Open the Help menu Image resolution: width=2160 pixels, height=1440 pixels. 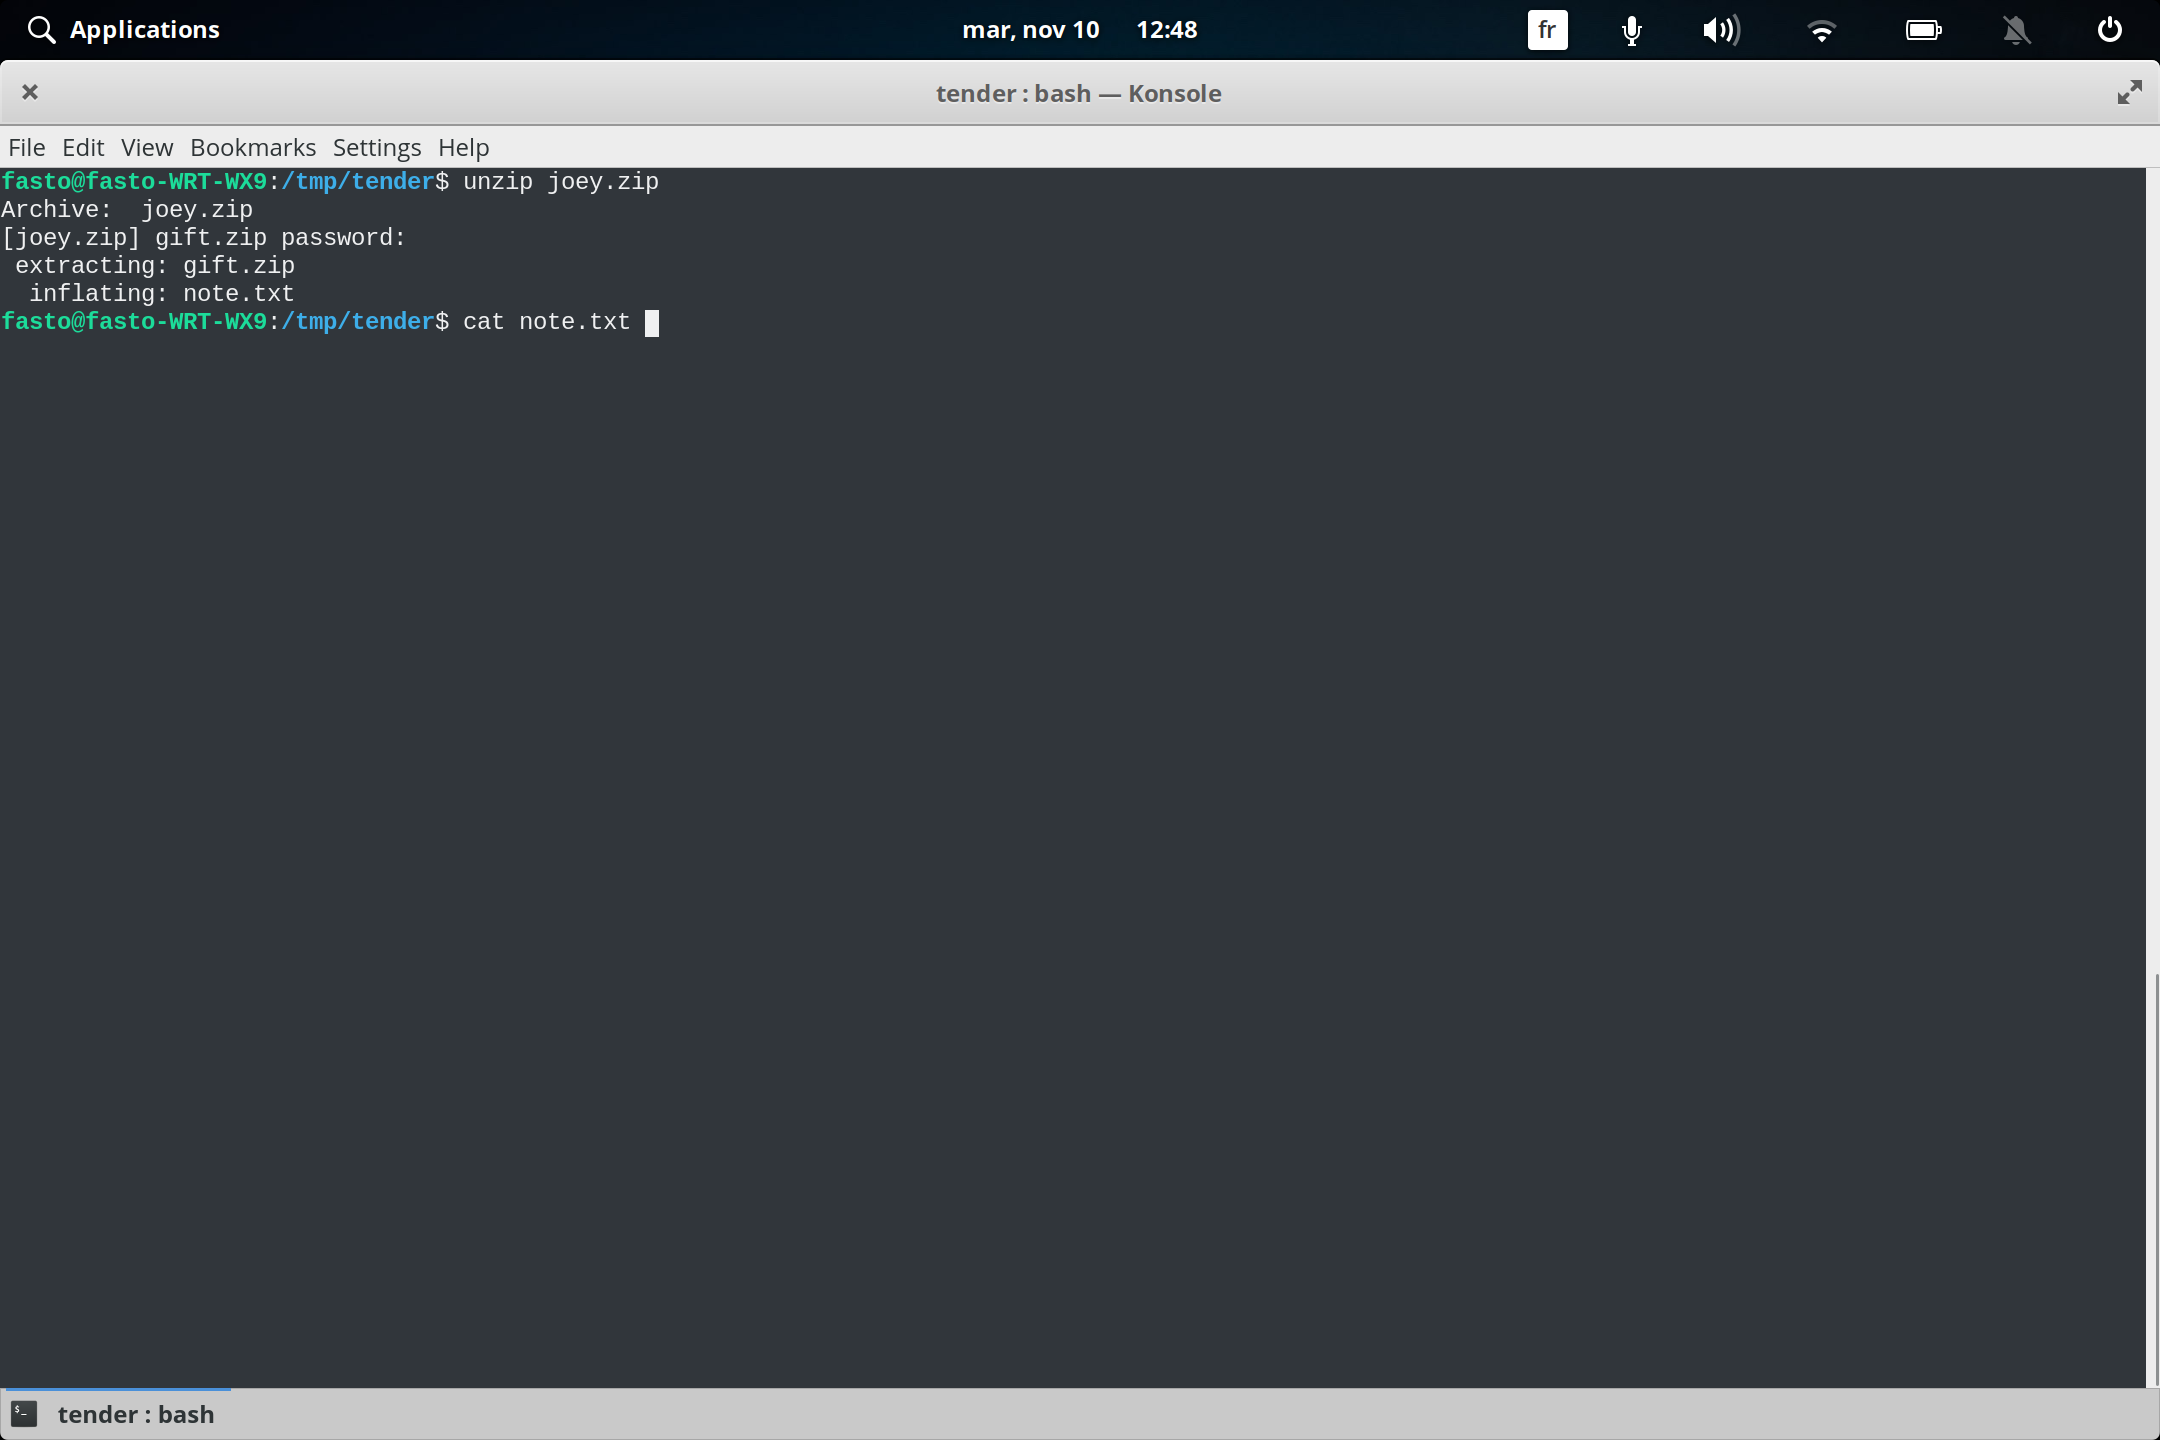click(463, 147)
